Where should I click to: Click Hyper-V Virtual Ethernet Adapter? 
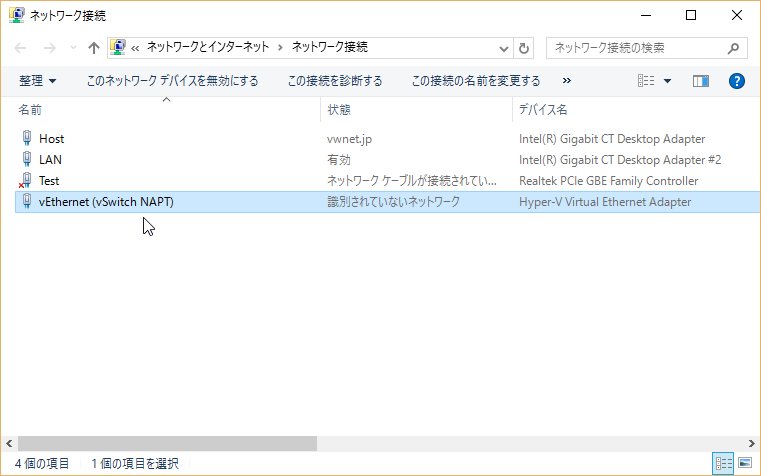[605, 202]
